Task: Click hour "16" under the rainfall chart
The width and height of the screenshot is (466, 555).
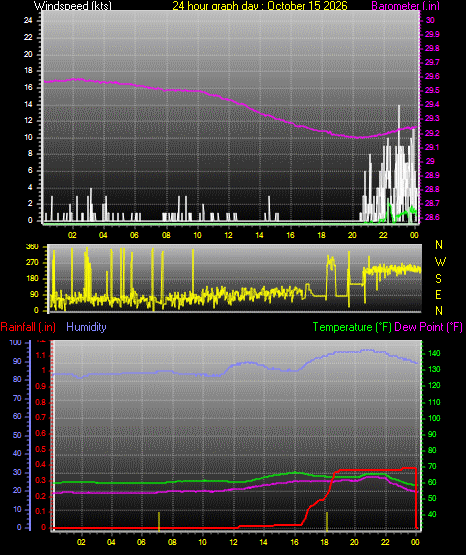Action: pos(294,542)
